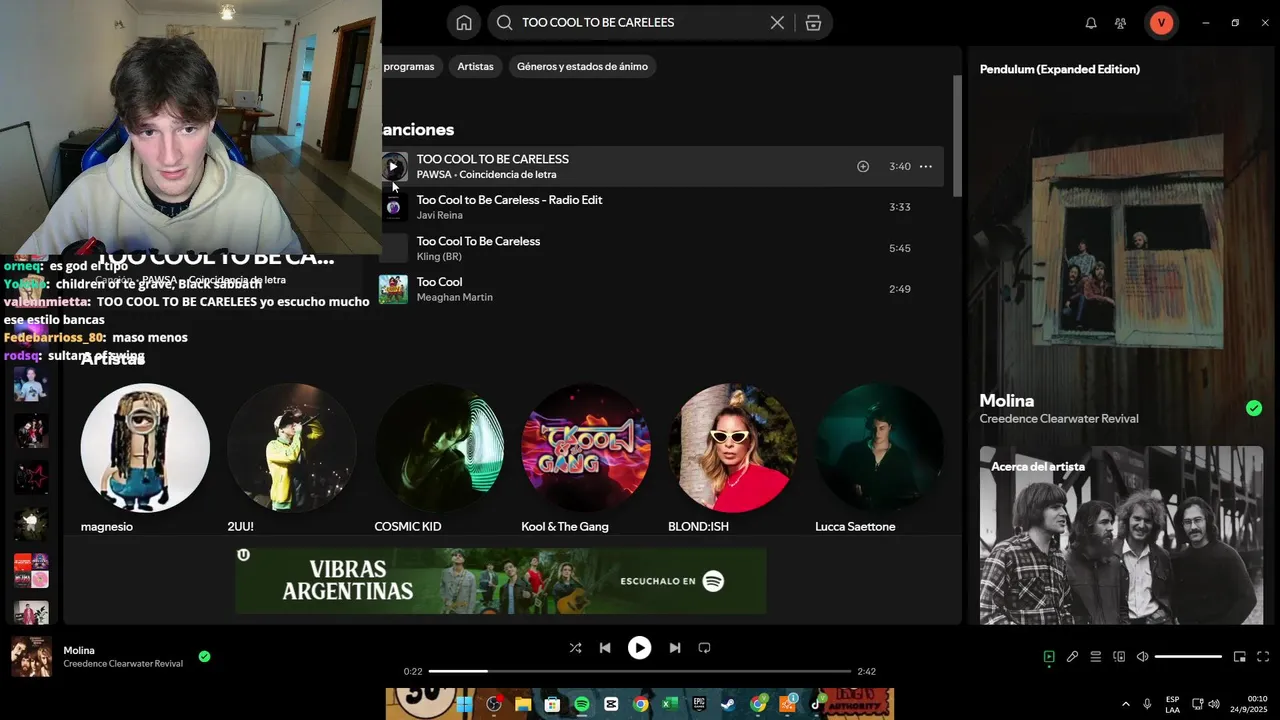Add TOO COOL TO BE CARELESS to Liked Songs

click(x=863, y=166)
